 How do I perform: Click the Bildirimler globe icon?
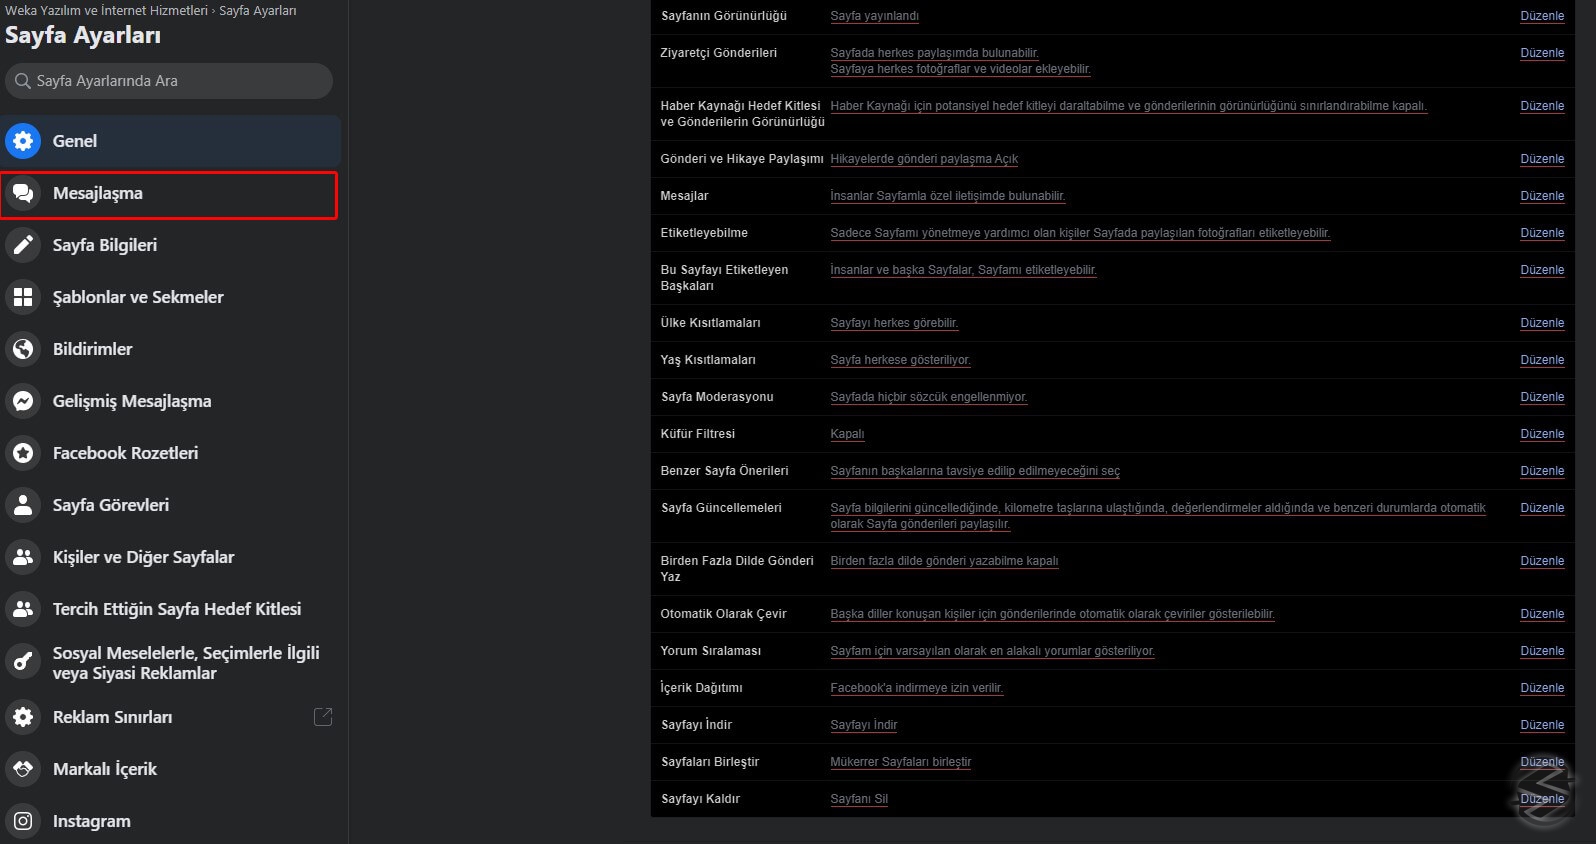(23, 349)
